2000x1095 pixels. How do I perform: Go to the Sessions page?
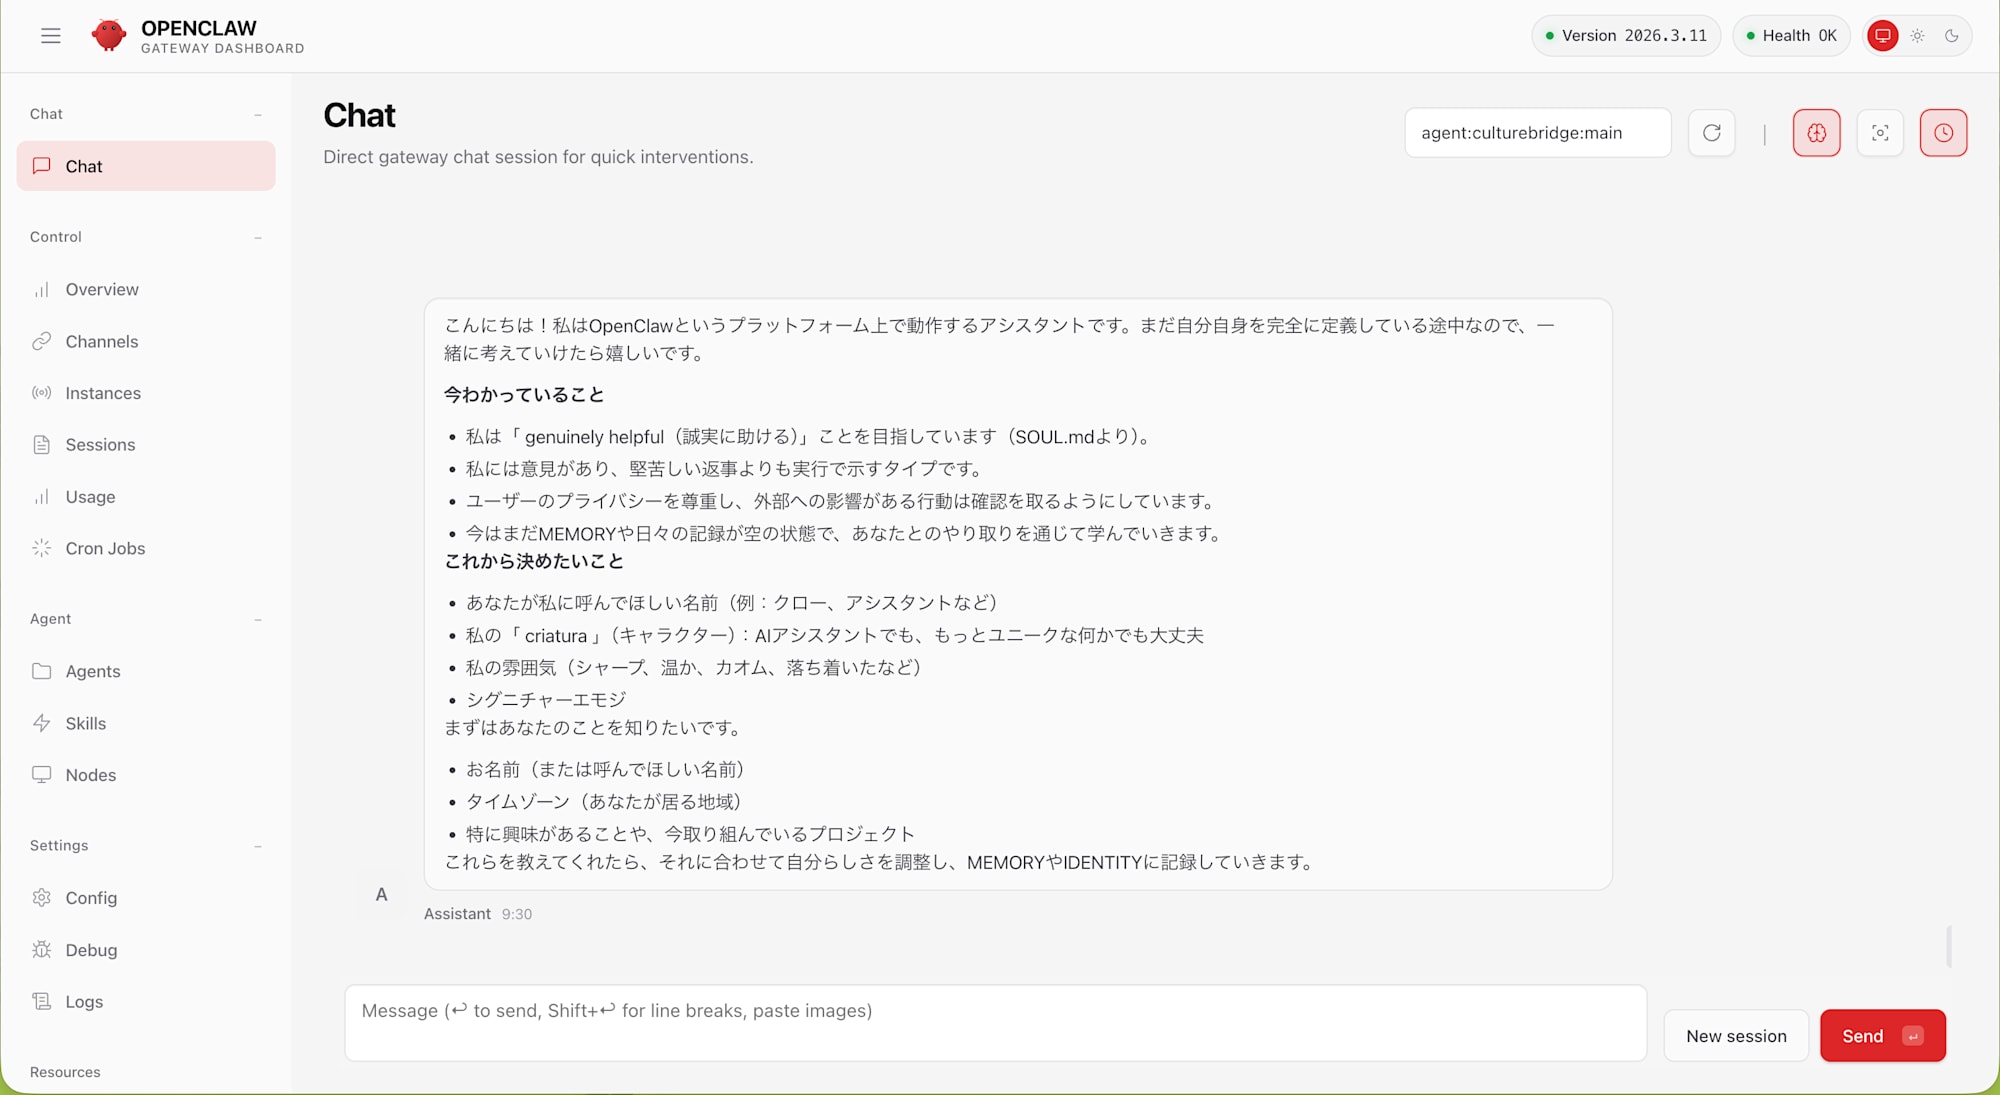tap(100, 444)
